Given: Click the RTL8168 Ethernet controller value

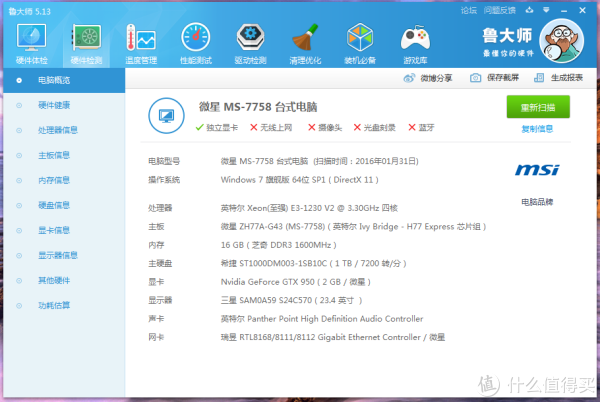Looking at the screenshot, I should [x=333, y=337].
